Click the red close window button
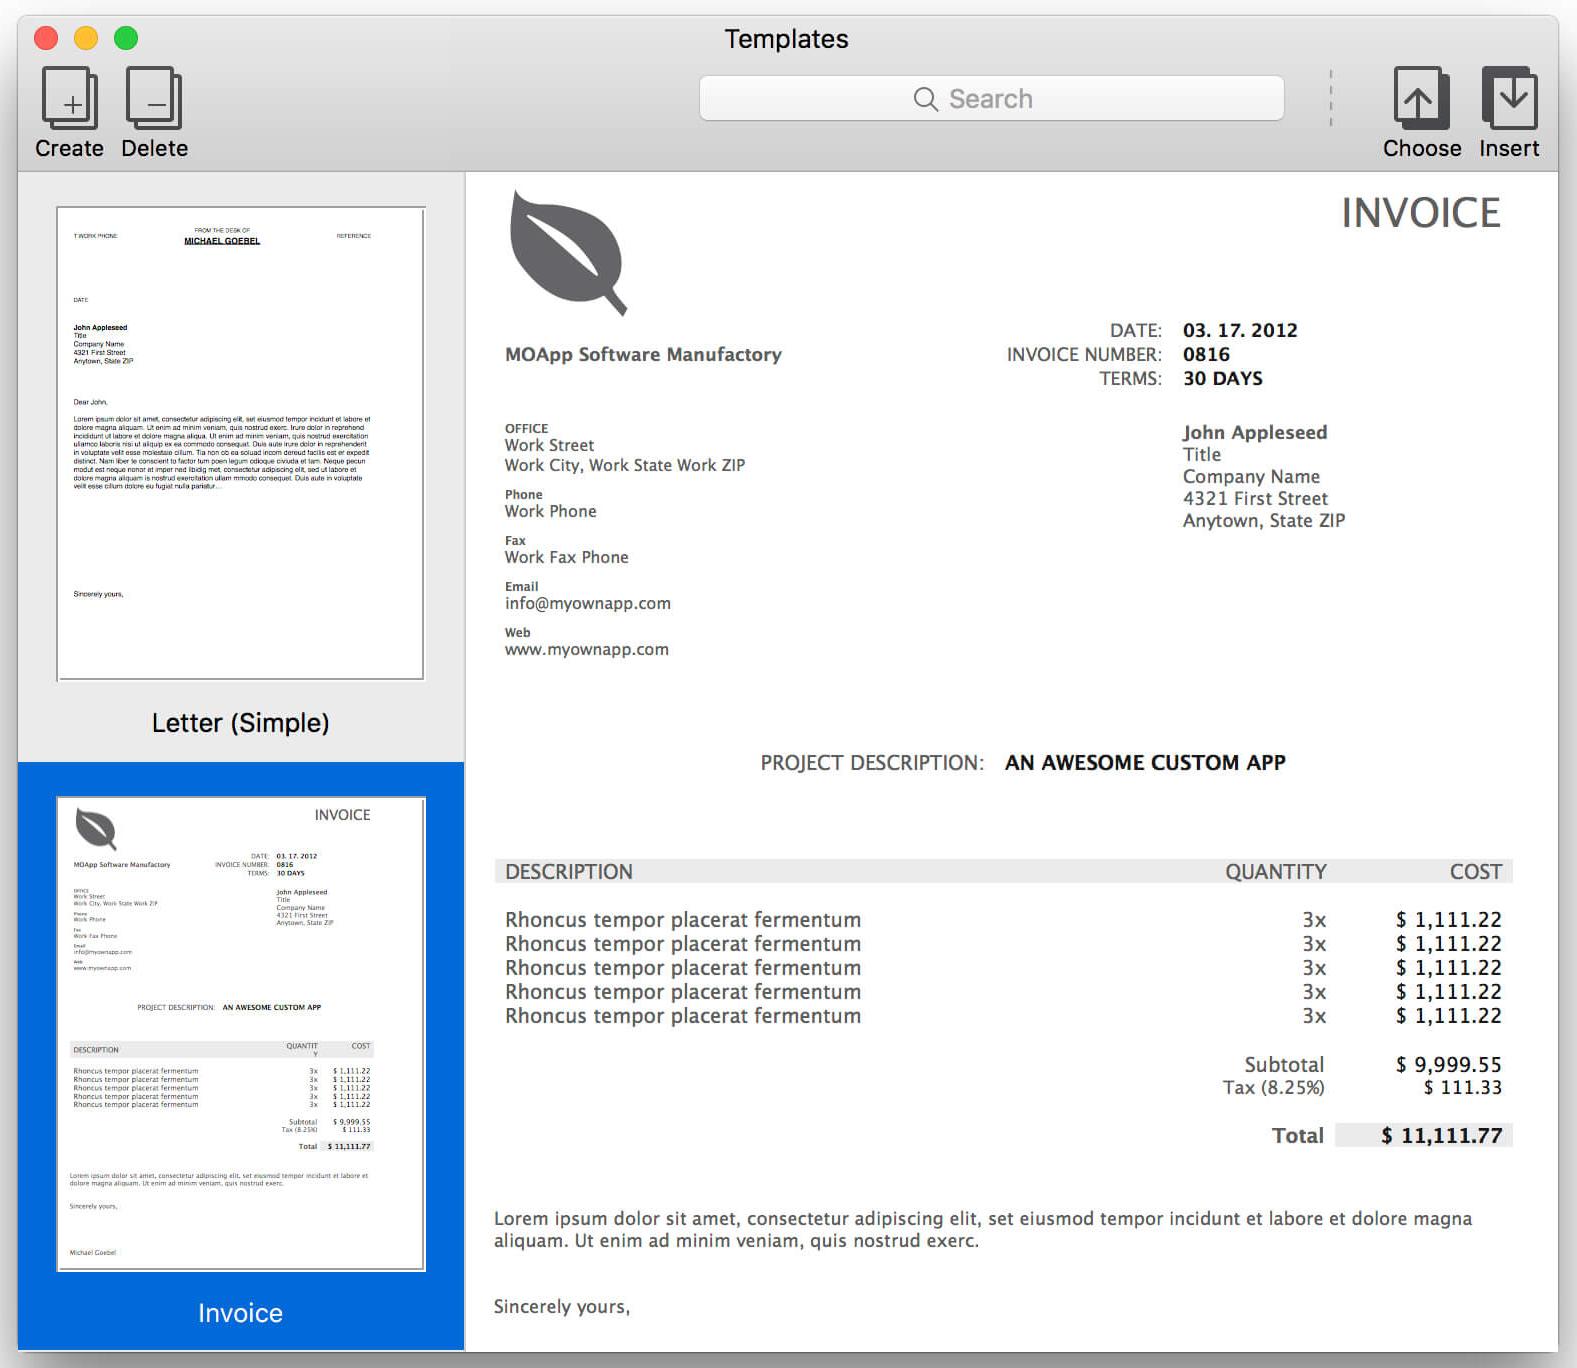 (46, 38)
